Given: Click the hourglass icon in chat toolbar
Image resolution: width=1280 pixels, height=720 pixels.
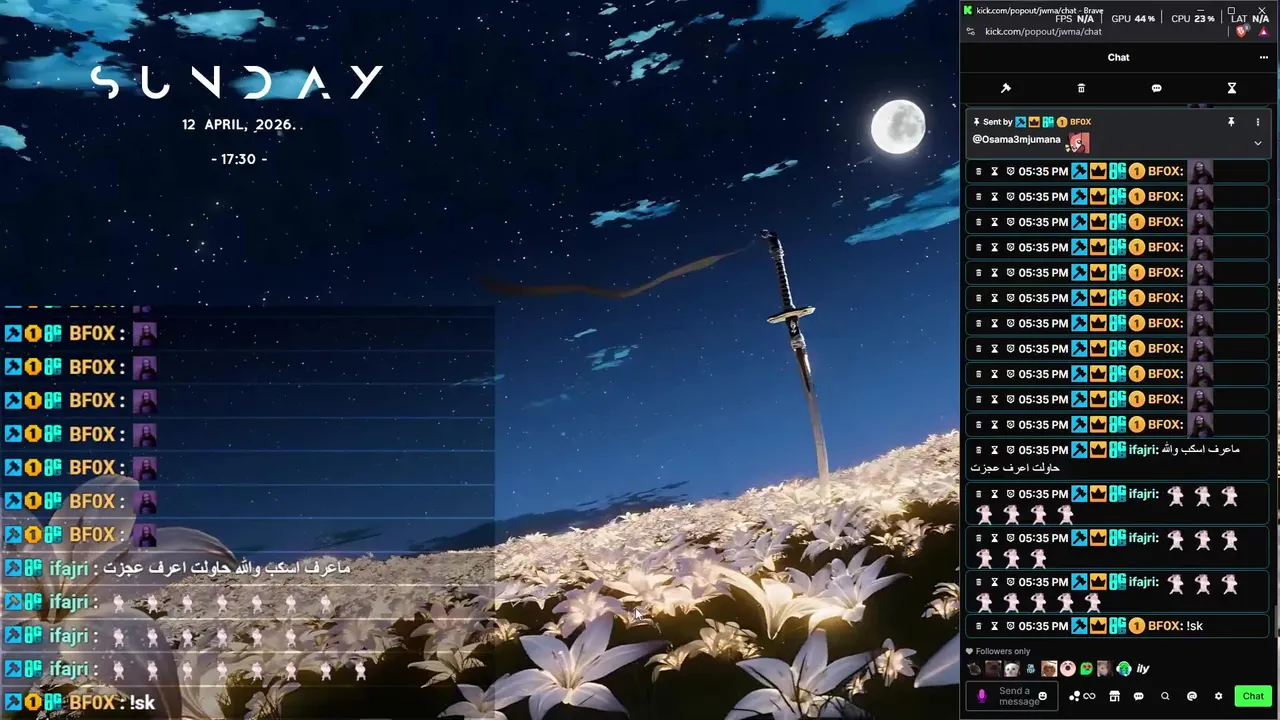Looking at the screenshot, I should [x=1232, y=88].
